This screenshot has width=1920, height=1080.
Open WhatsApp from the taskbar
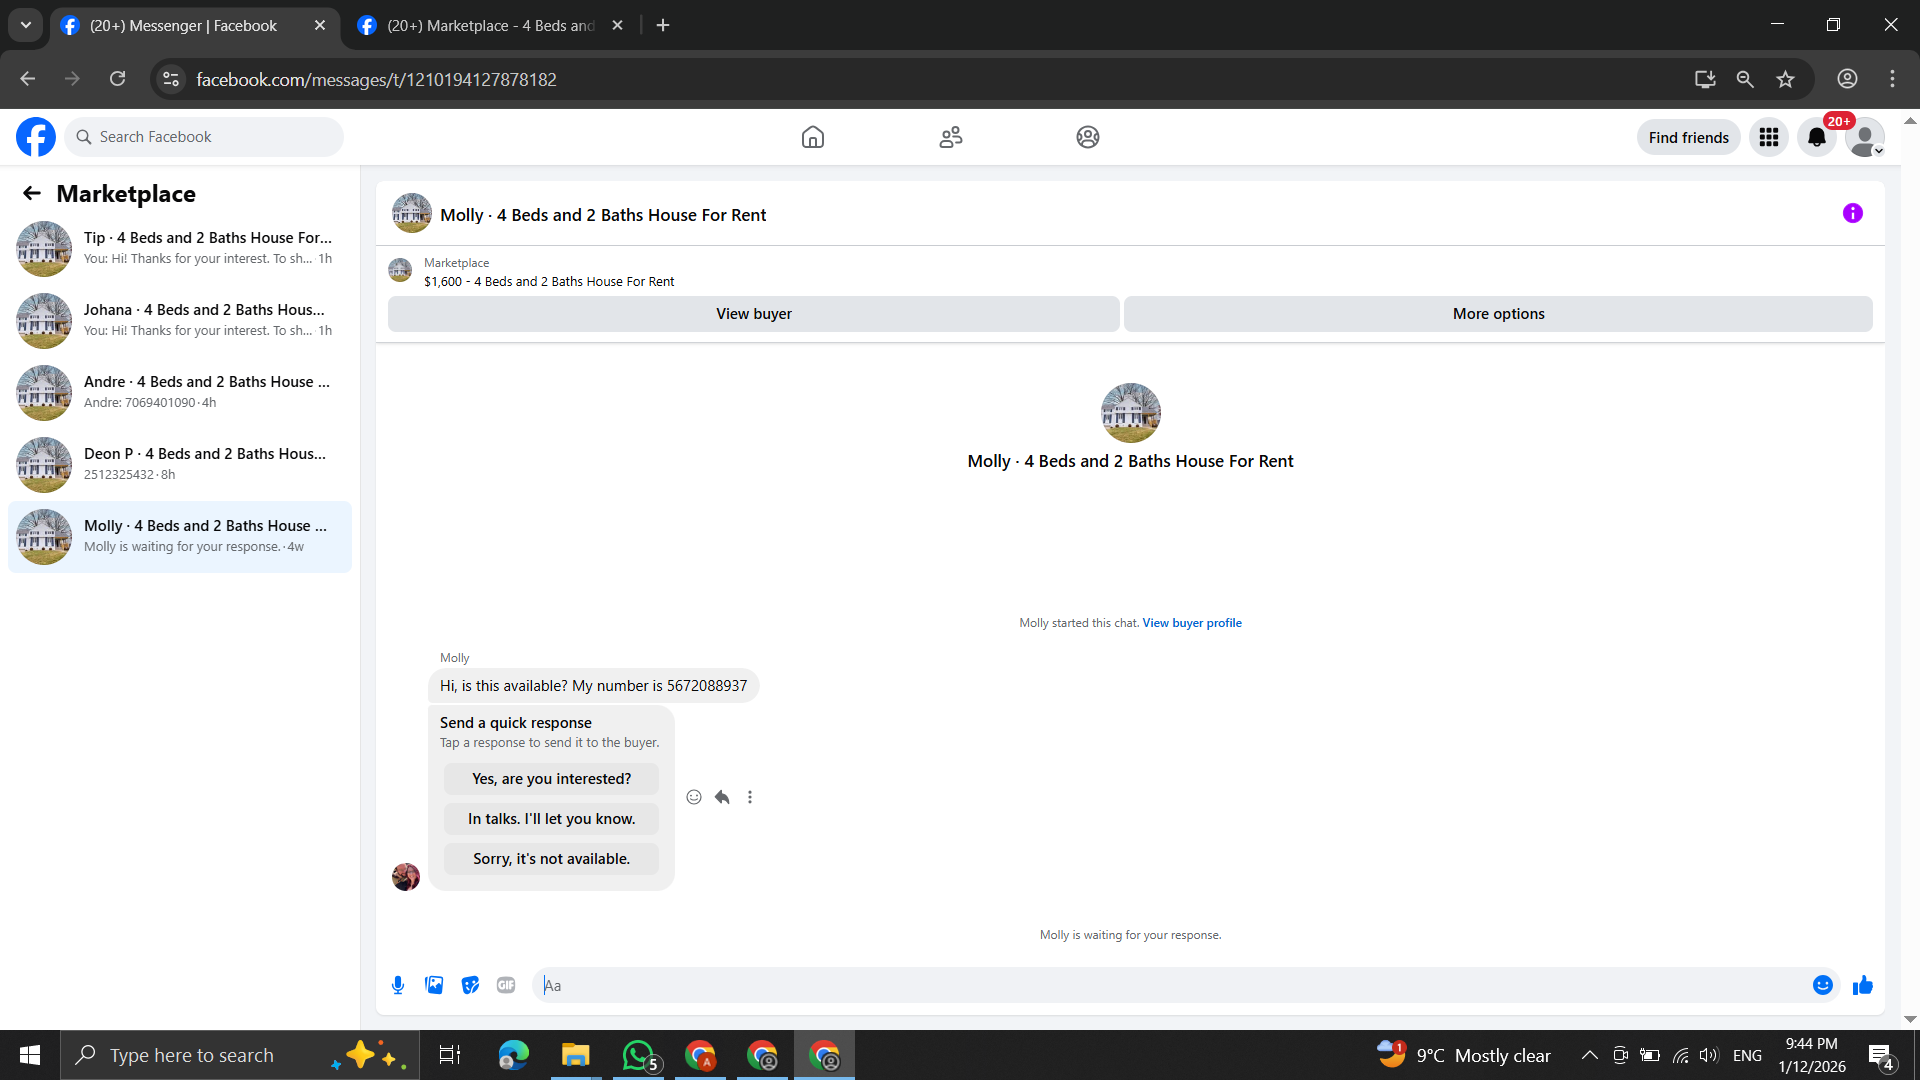pos(638,1055)
